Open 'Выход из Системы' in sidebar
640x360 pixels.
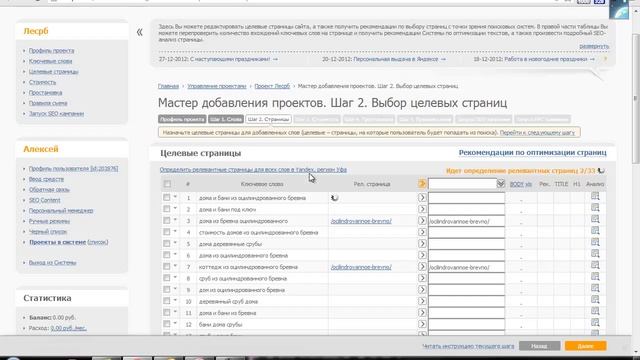pyautogui.click(x=52, y=263)
